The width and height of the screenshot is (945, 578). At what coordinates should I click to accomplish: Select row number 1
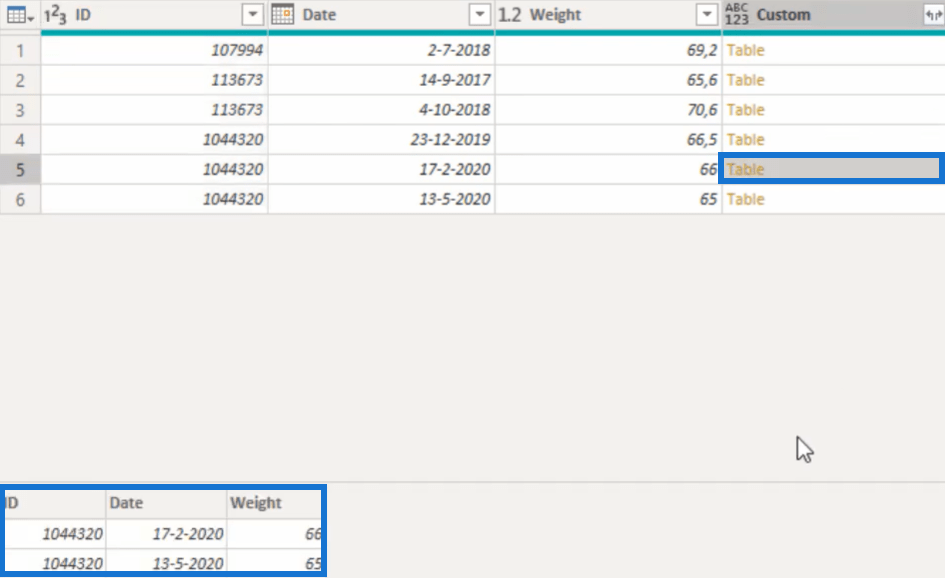(20, 50)
